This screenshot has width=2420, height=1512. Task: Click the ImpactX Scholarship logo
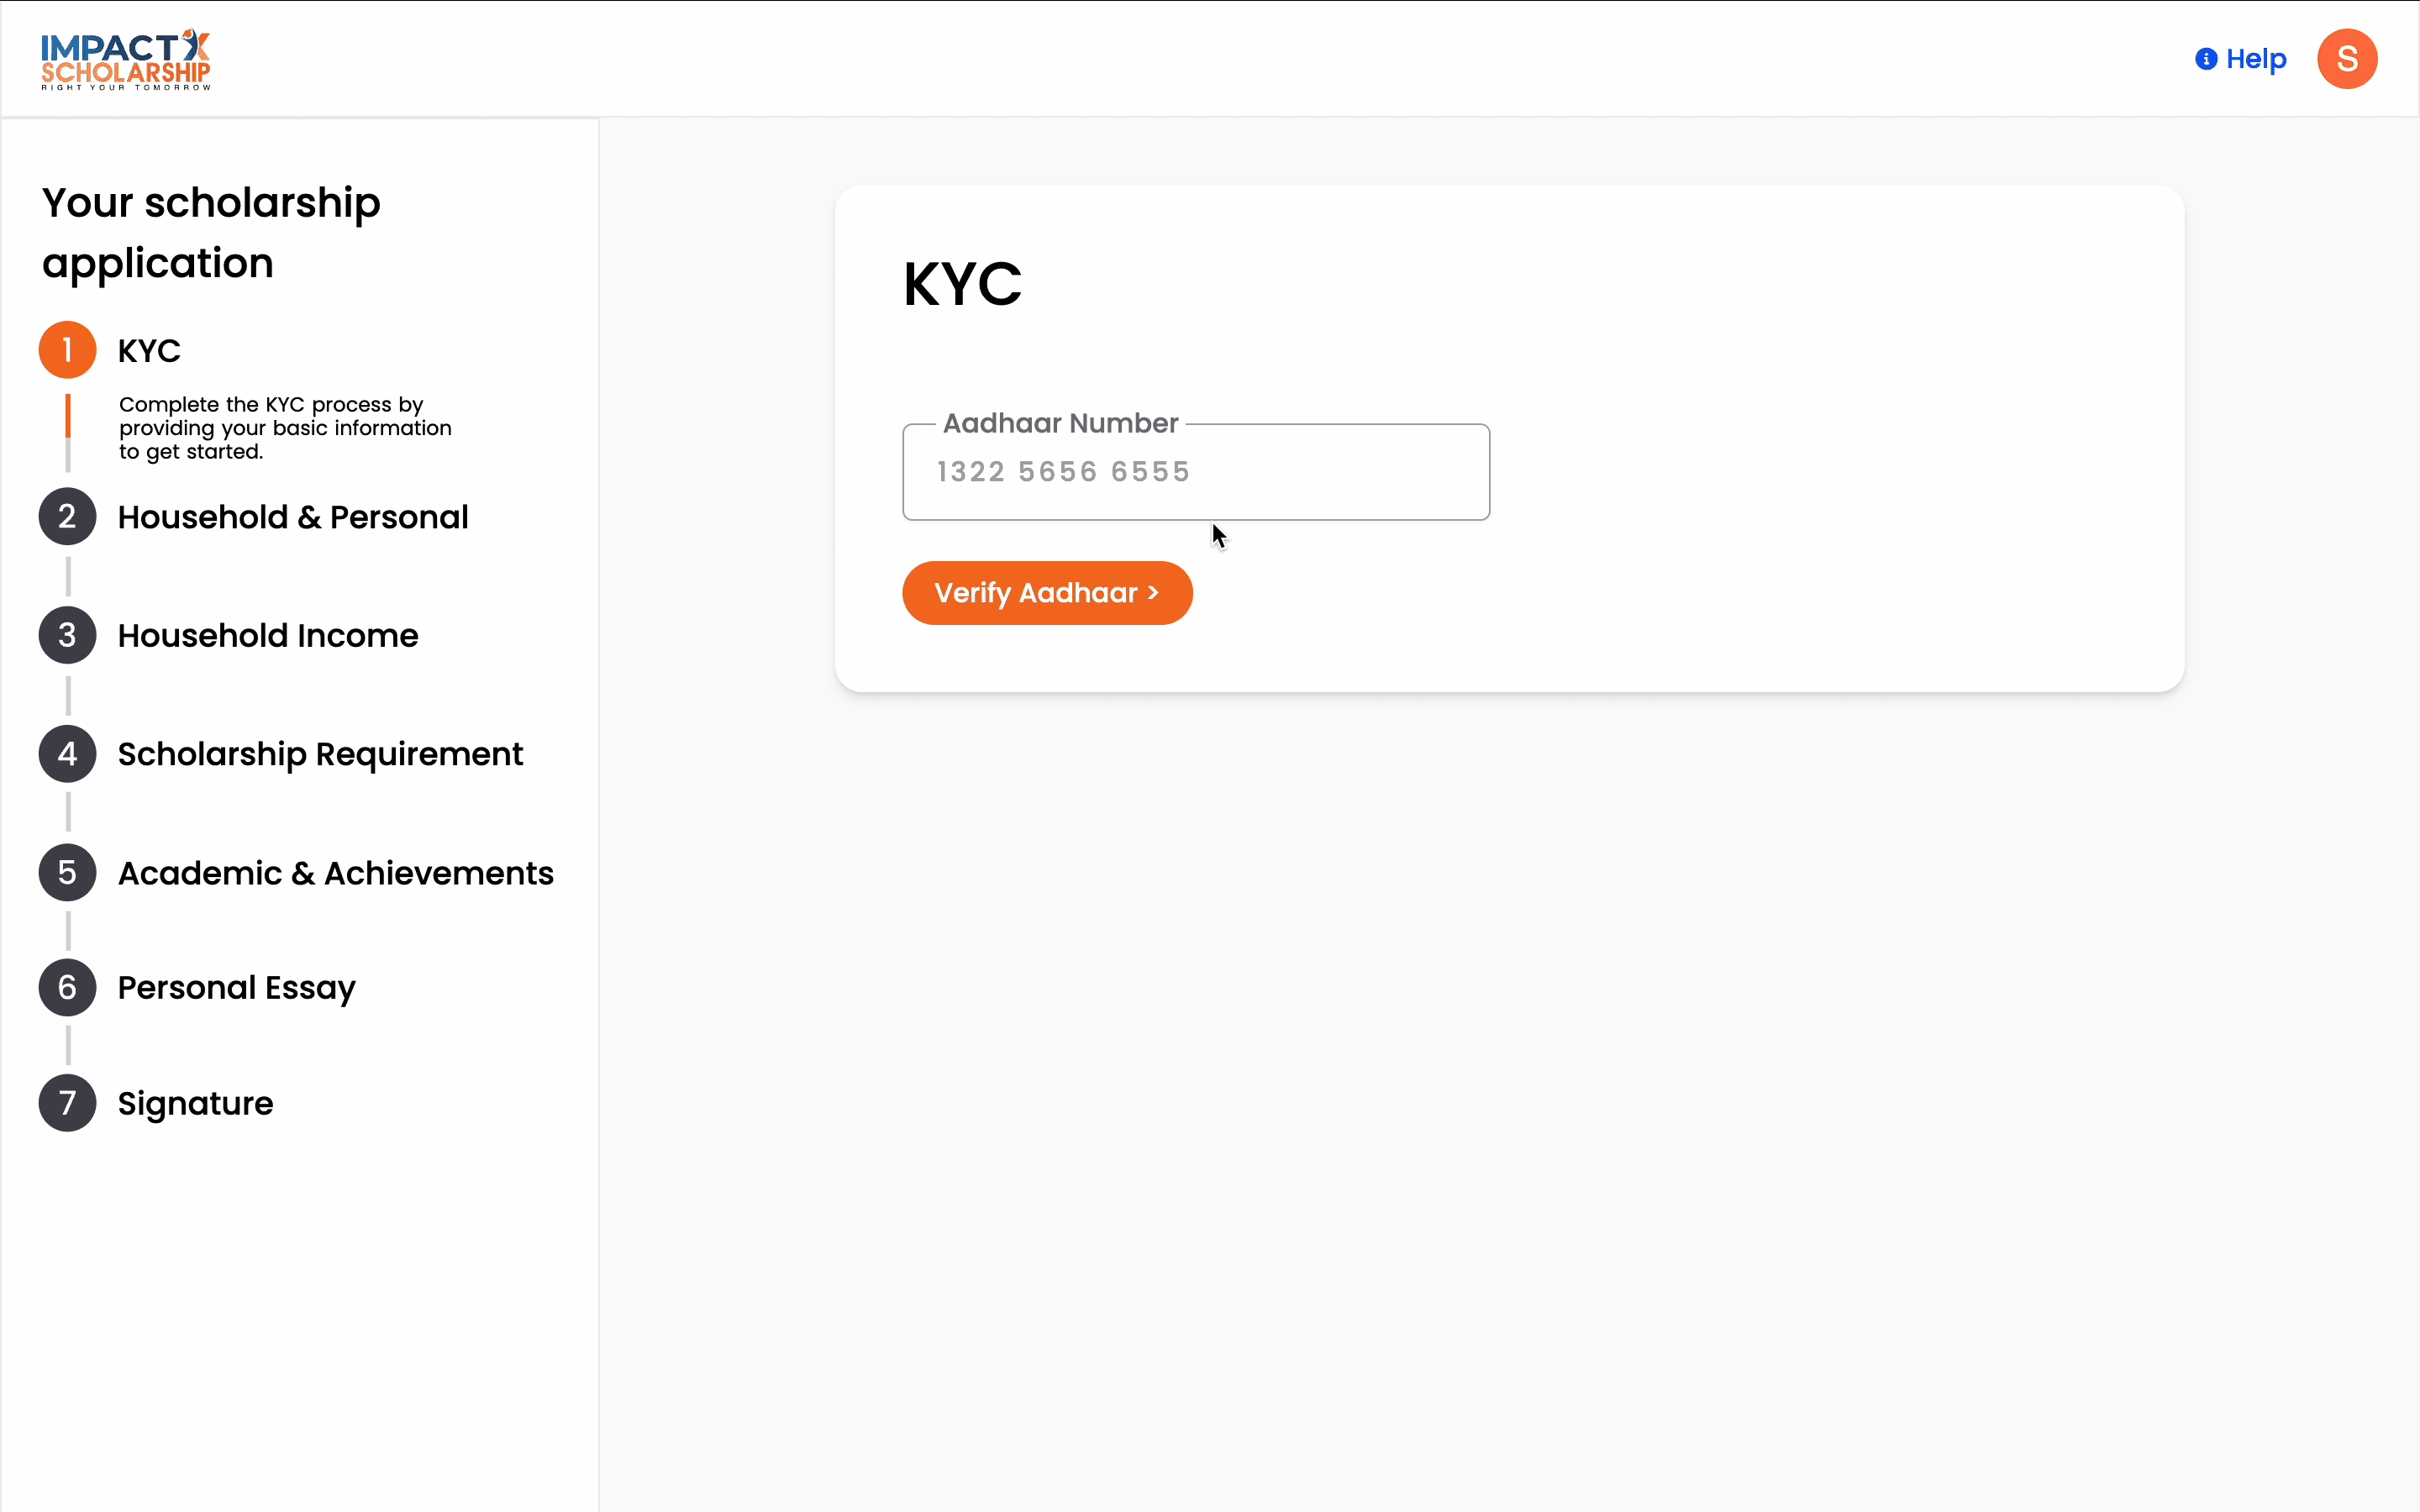(126, 59)
